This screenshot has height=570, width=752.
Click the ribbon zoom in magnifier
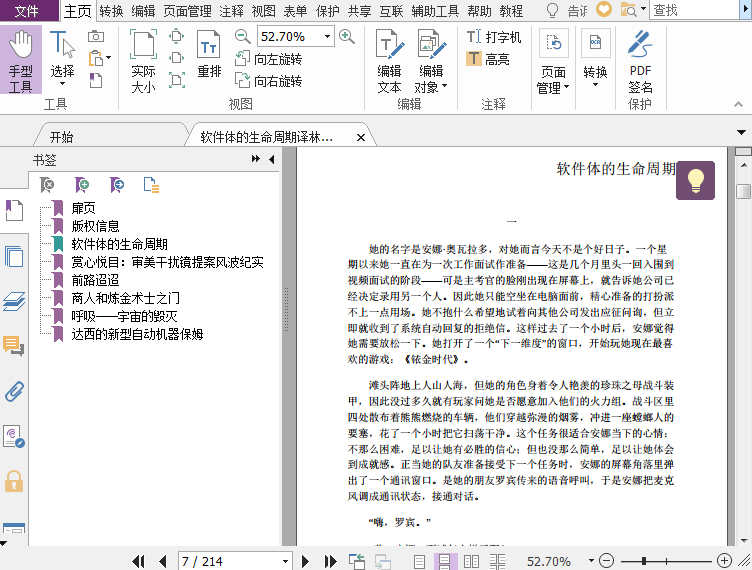[347, 36]
